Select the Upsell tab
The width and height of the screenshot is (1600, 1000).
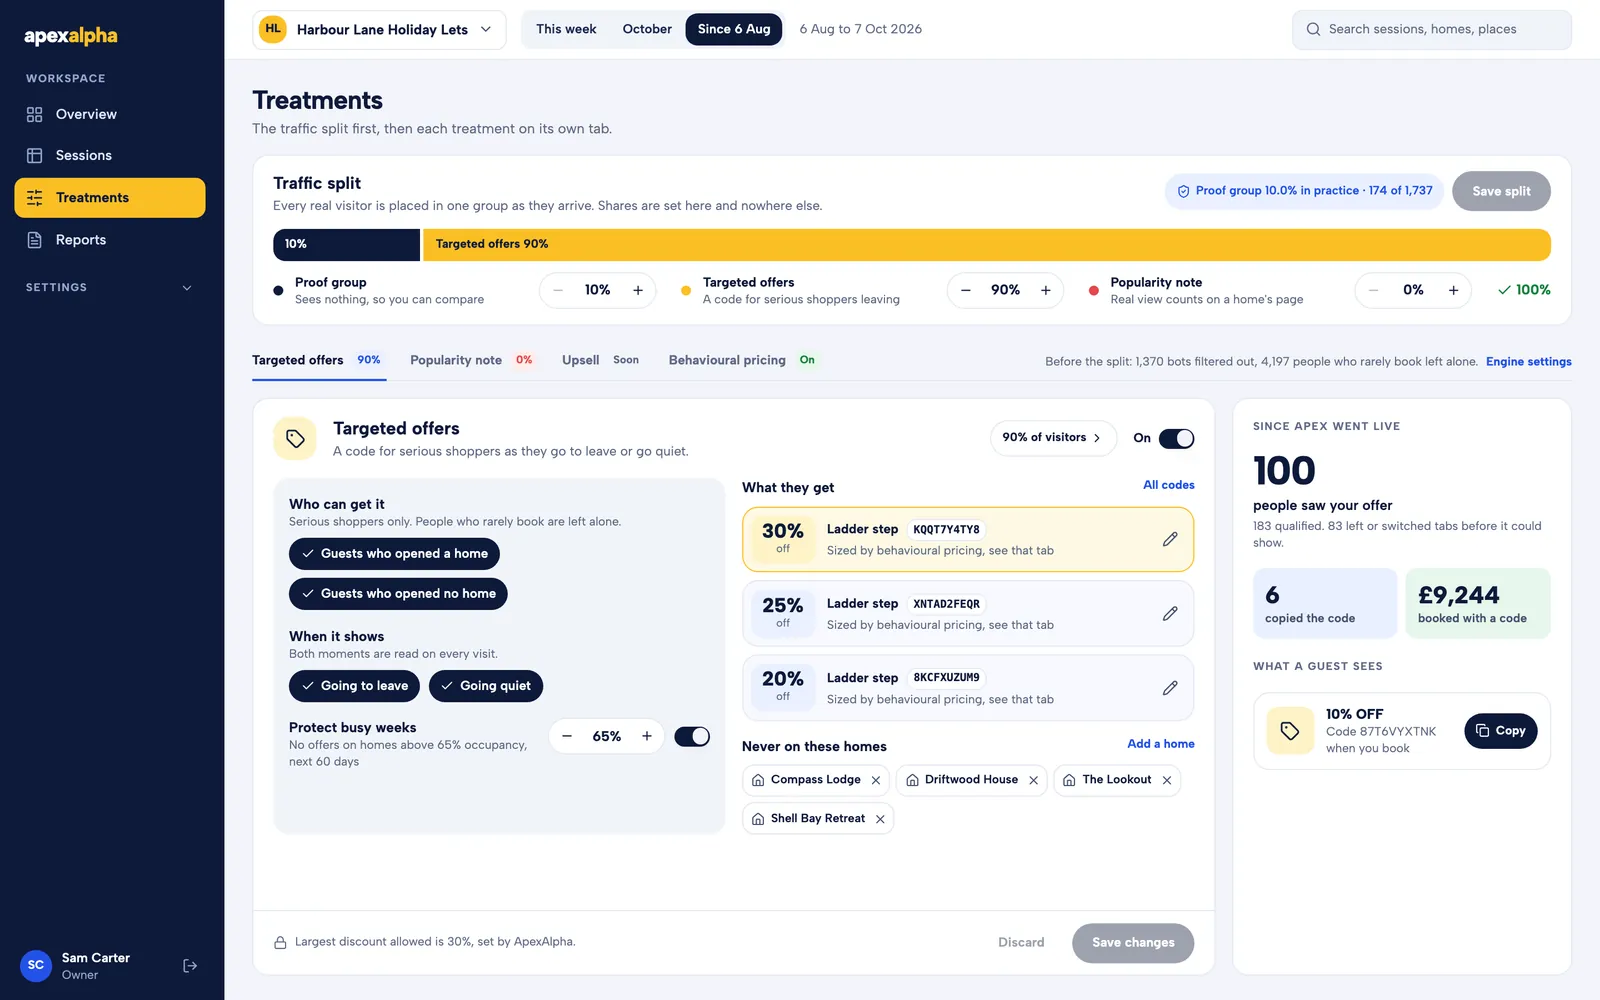(x=600, y=360)
